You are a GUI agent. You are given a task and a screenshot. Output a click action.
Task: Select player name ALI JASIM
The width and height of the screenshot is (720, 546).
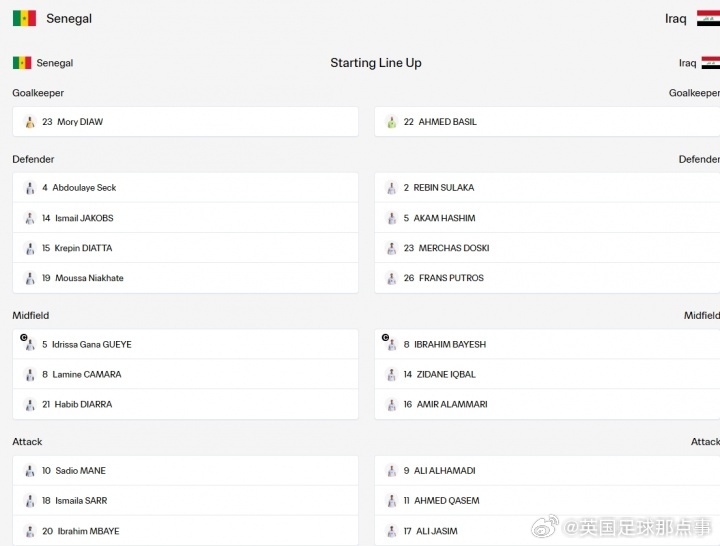(x=437, y=531)
